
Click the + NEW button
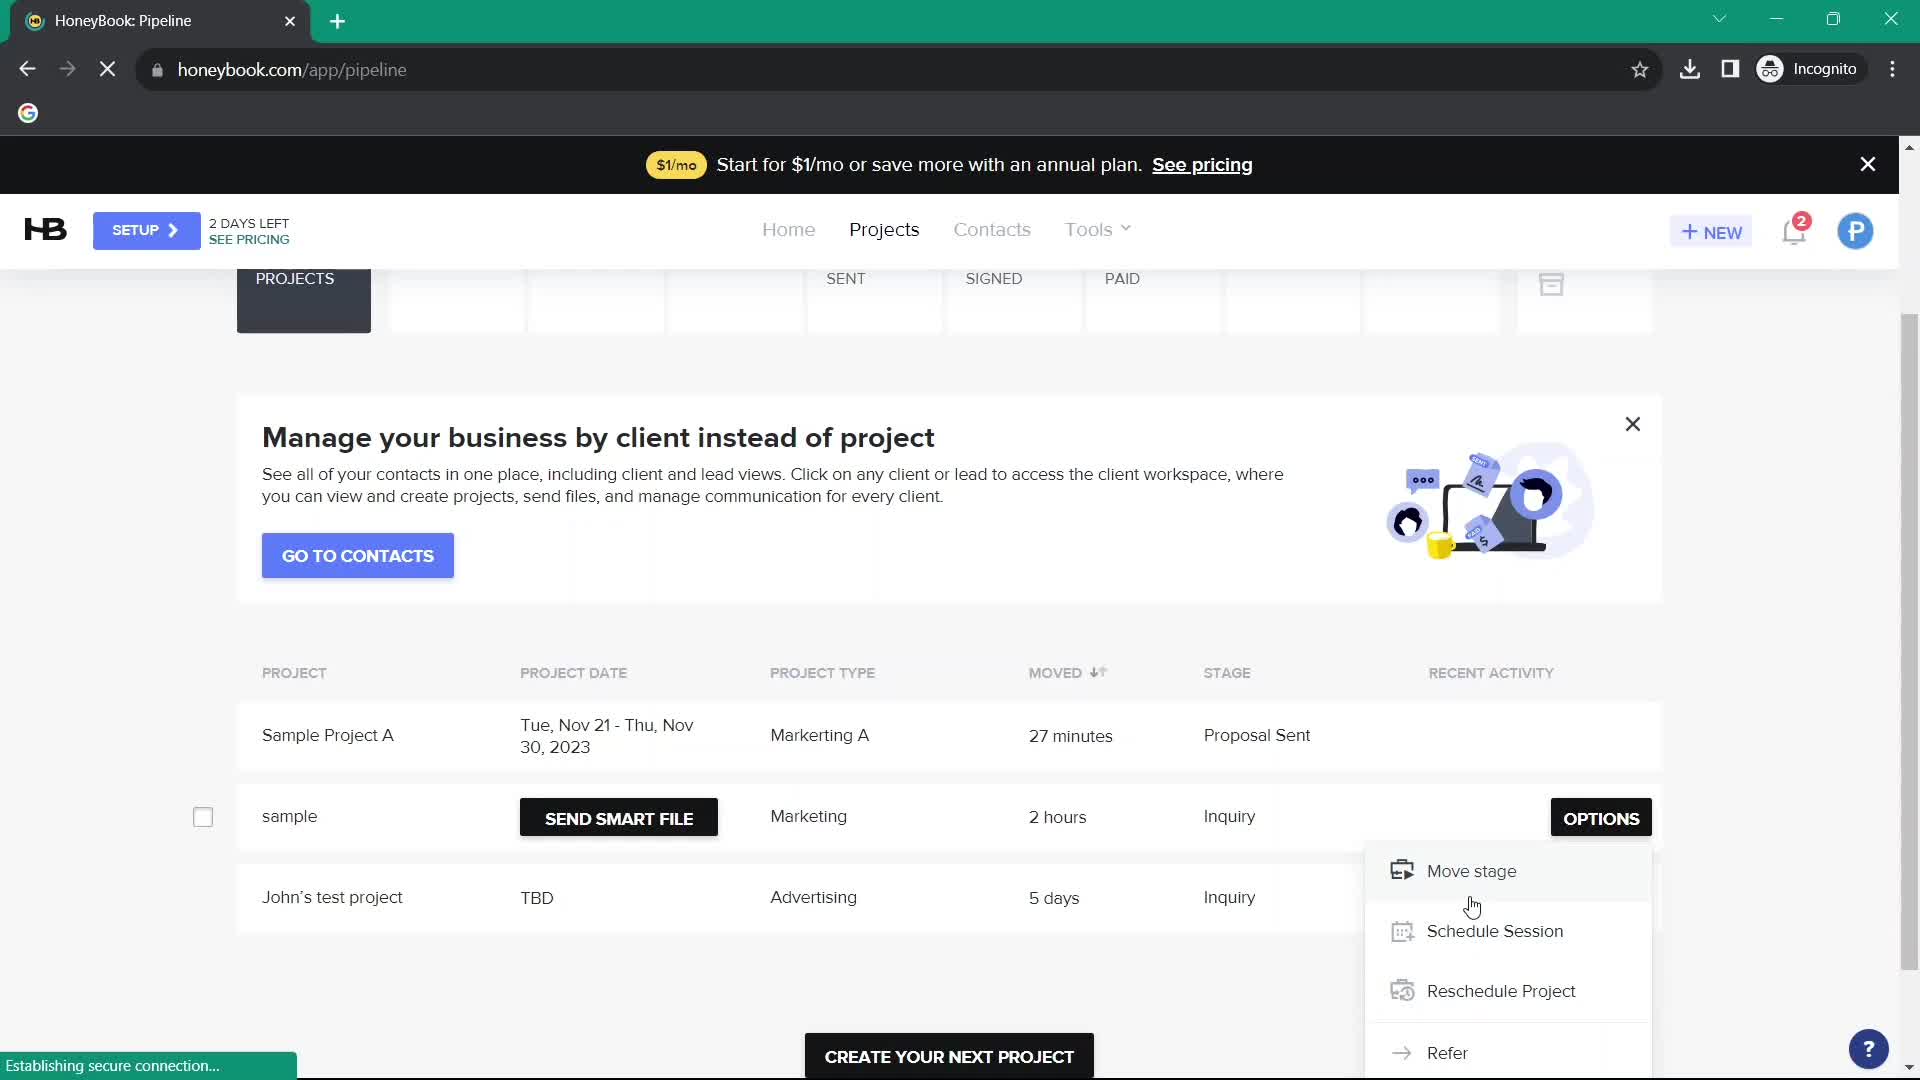coord(1711,232)
